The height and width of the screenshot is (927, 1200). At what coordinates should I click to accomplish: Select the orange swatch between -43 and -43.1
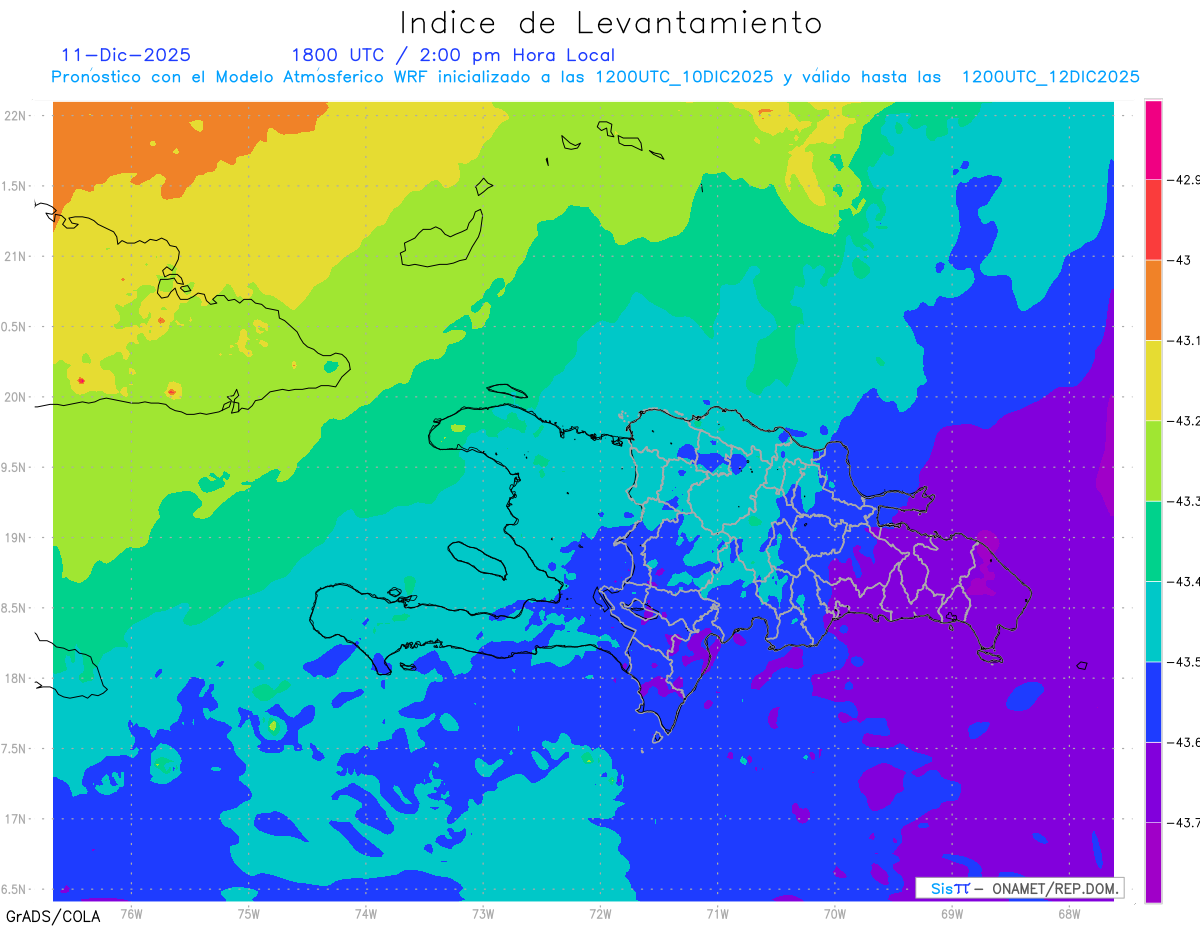tap(1153, 300)
